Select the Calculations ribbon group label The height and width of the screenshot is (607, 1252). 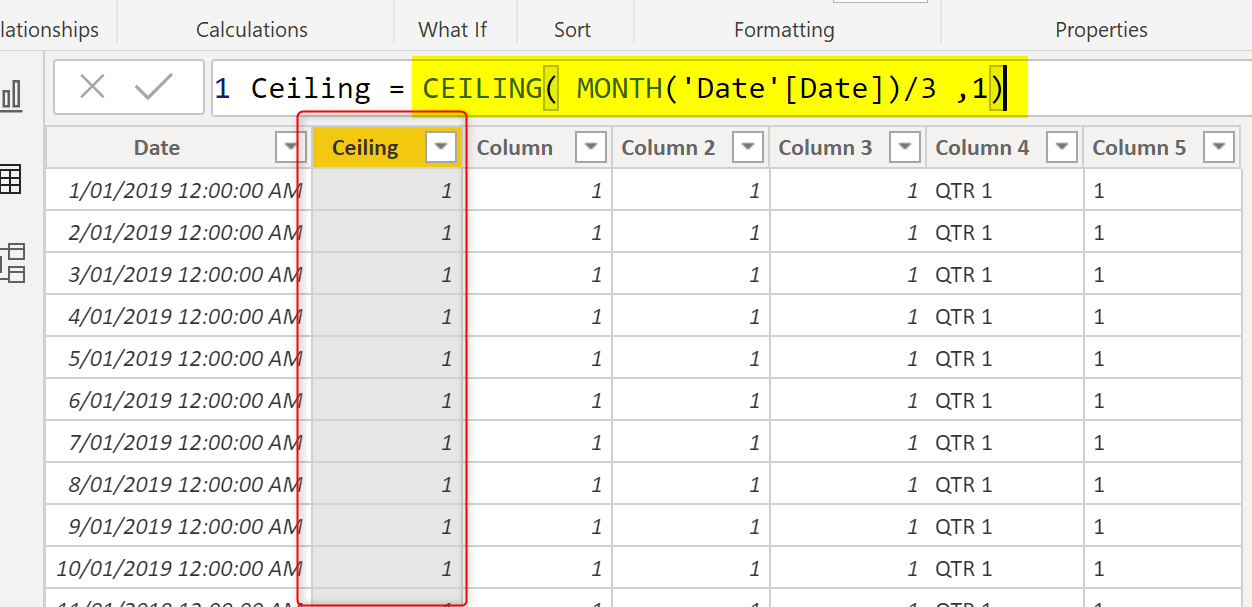coord(252,30)
